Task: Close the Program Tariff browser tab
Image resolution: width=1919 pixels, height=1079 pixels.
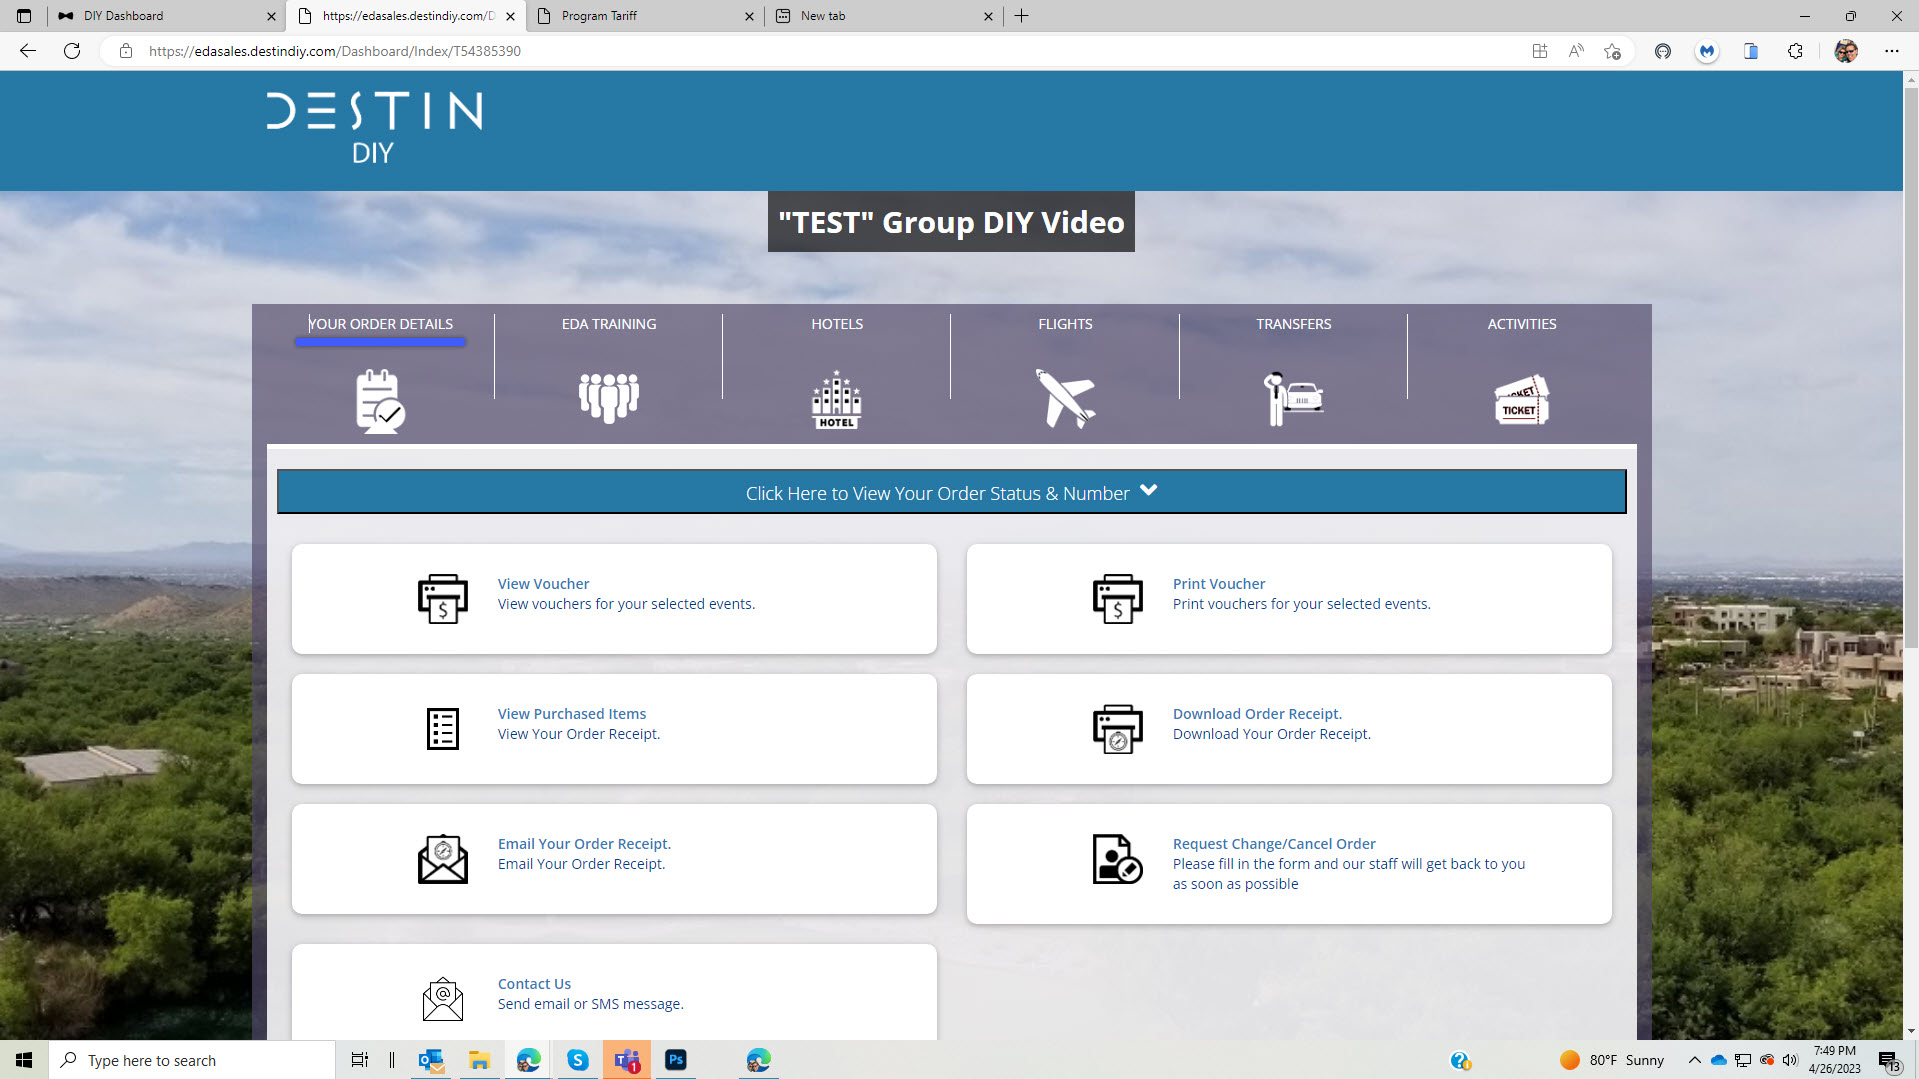Action: [749, 16]
